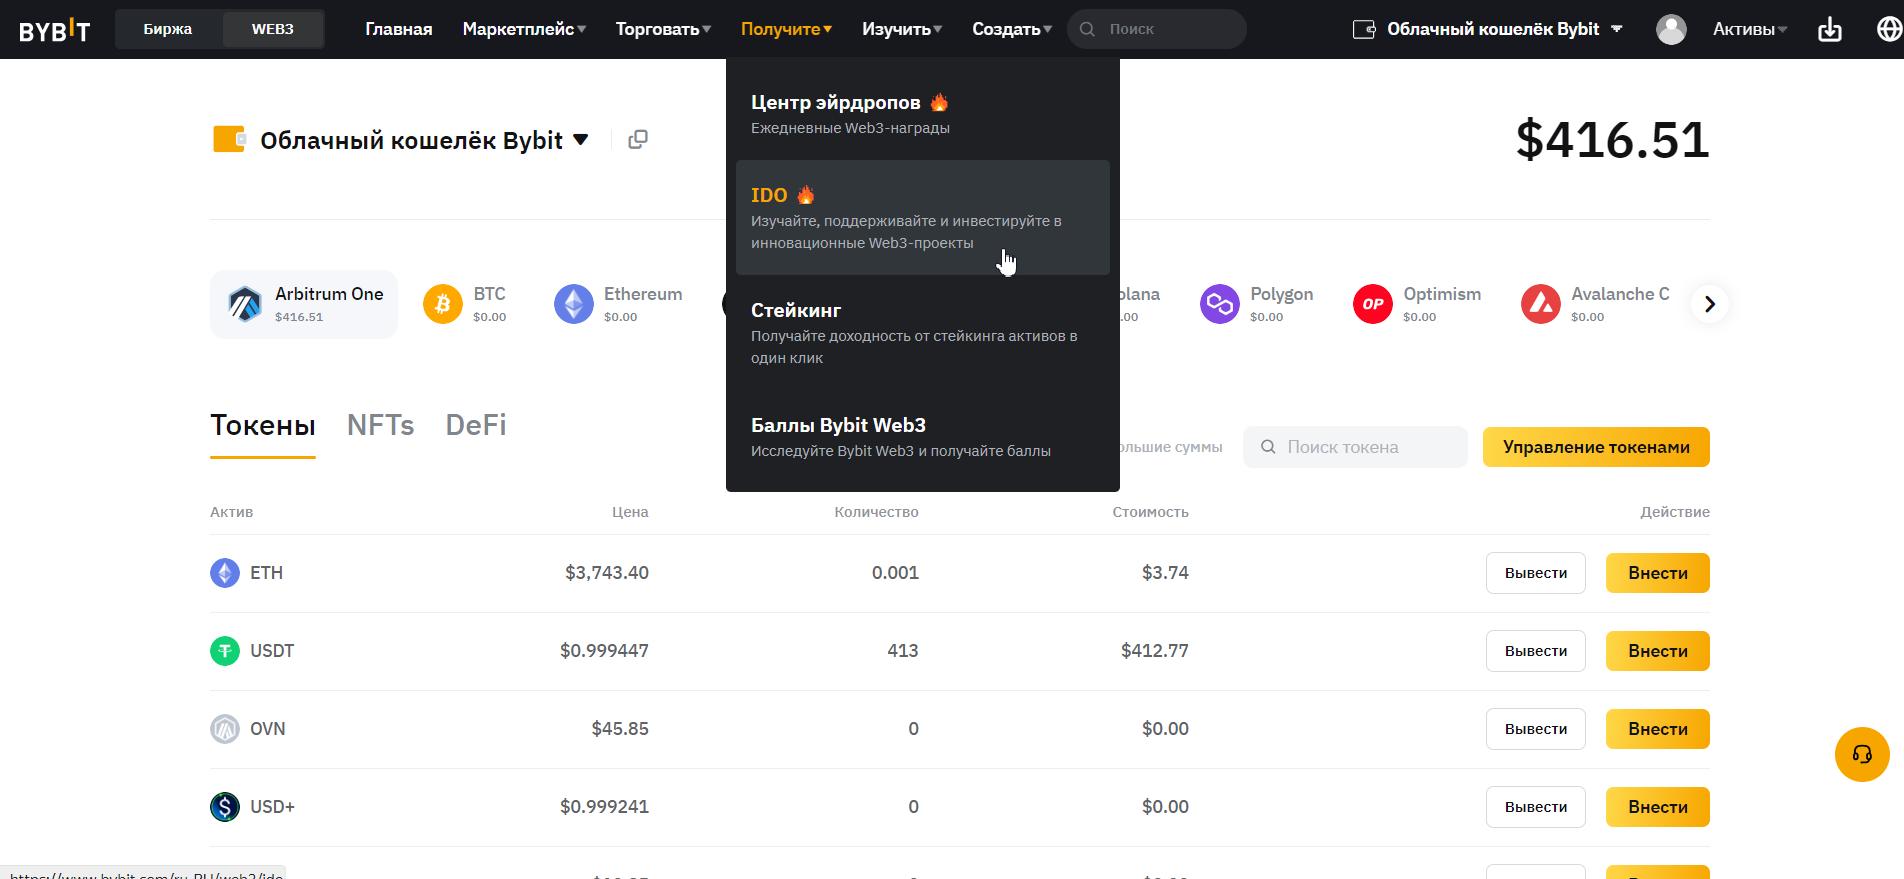The image size is (1904, 879).
Task: Click the download app icon
Action: click(1829, 29)
